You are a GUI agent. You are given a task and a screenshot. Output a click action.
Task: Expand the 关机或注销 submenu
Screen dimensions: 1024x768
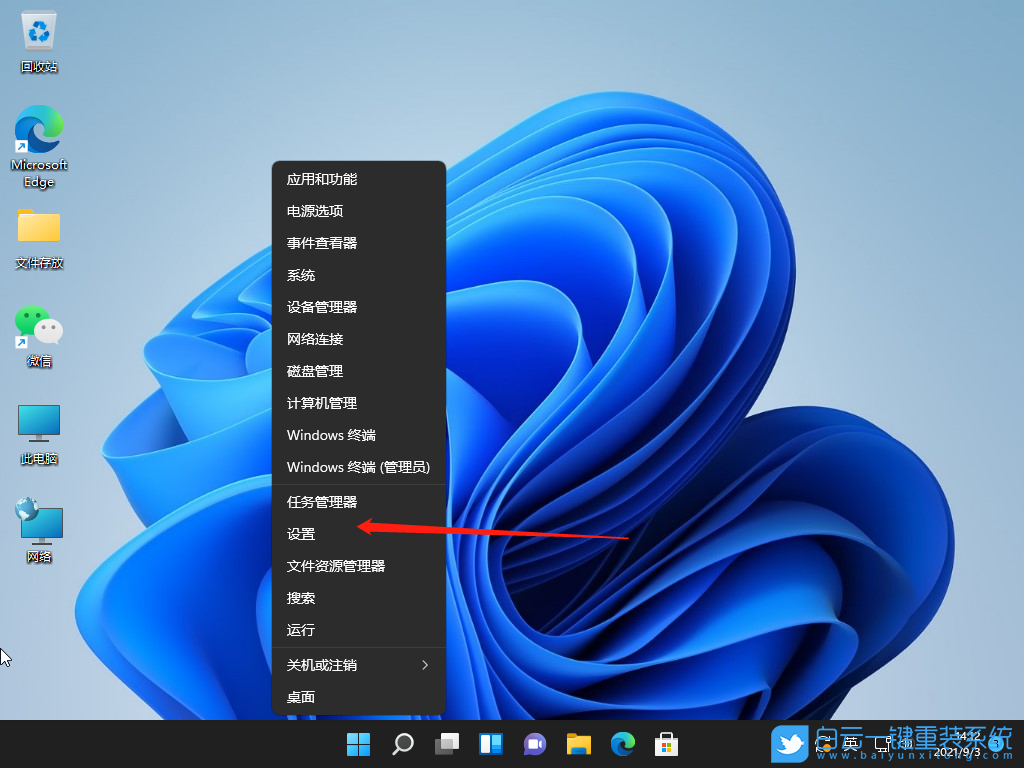325,664
